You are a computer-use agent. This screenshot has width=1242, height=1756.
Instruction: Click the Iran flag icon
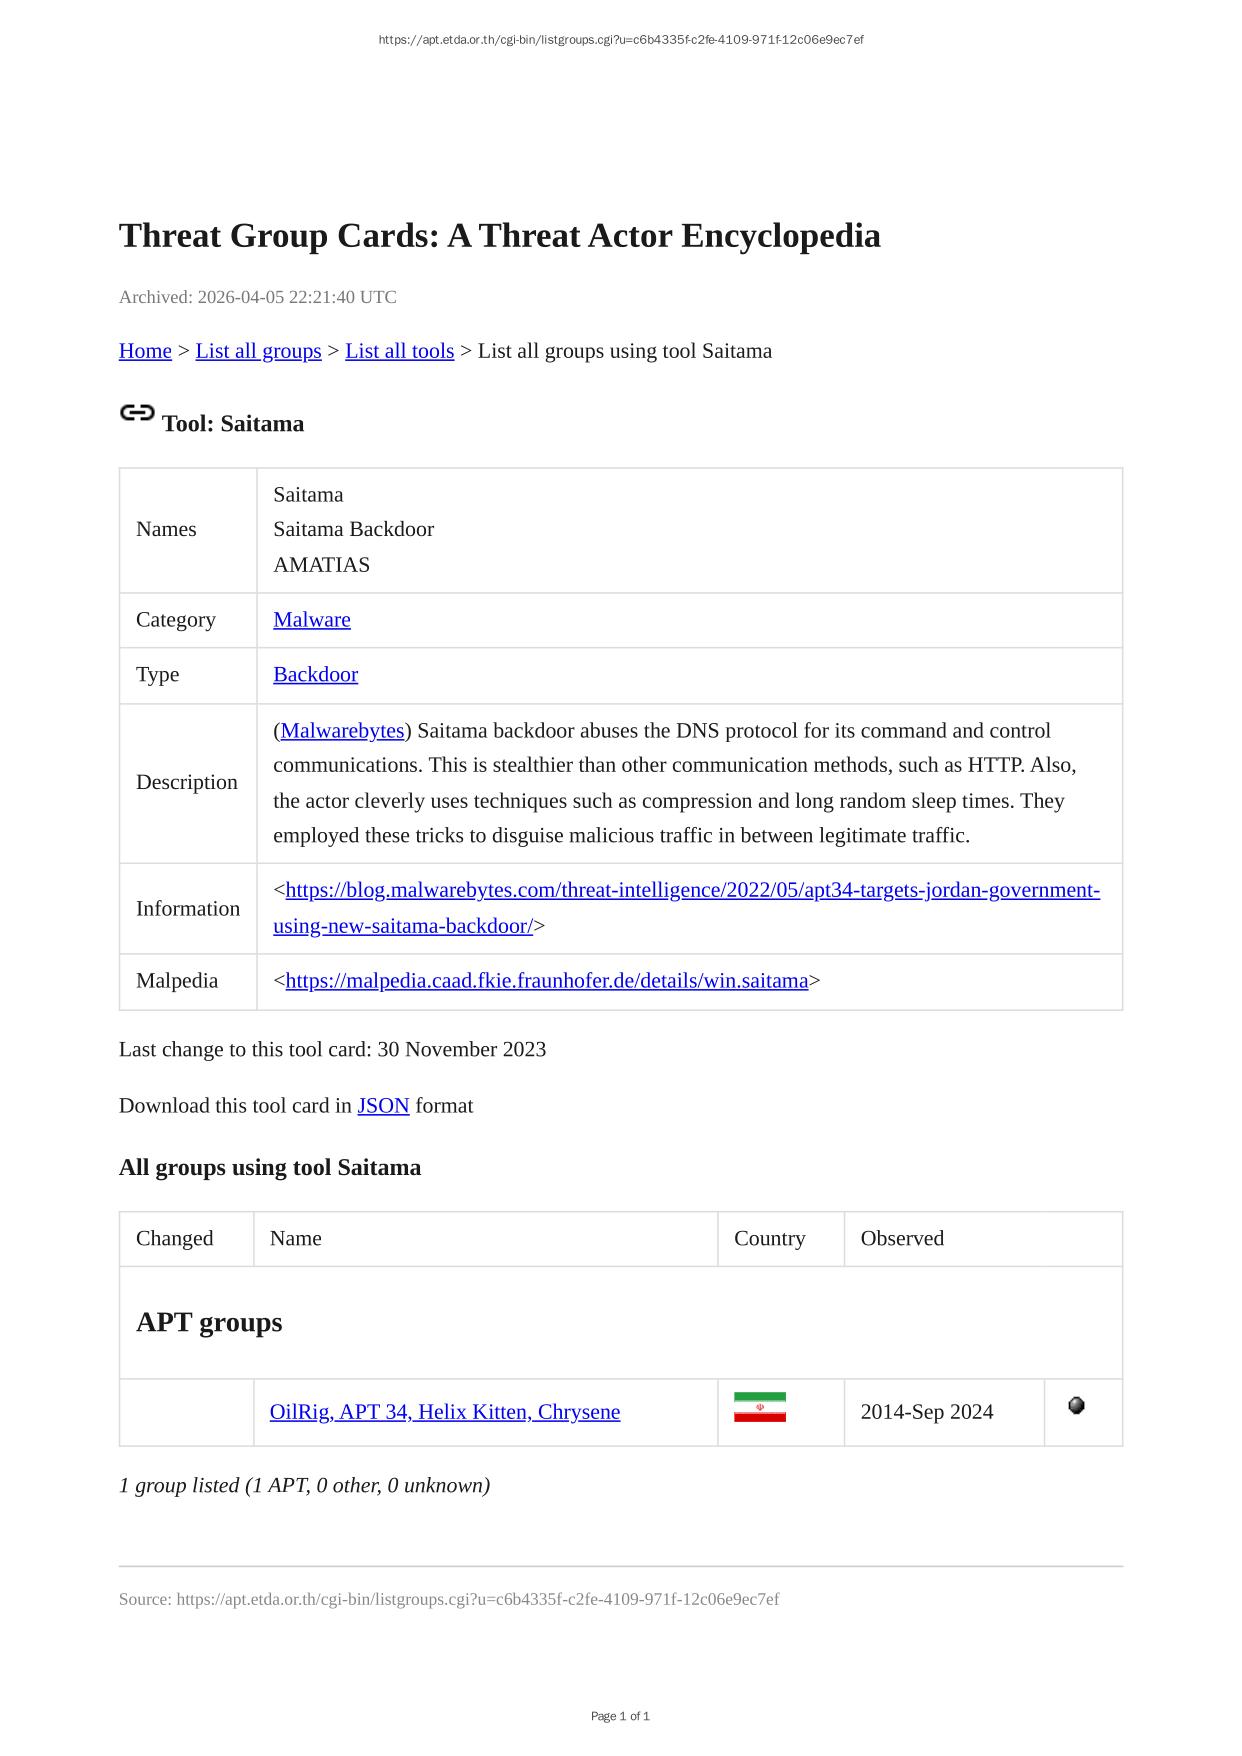pyautogui.click(x=759, y=1407)
